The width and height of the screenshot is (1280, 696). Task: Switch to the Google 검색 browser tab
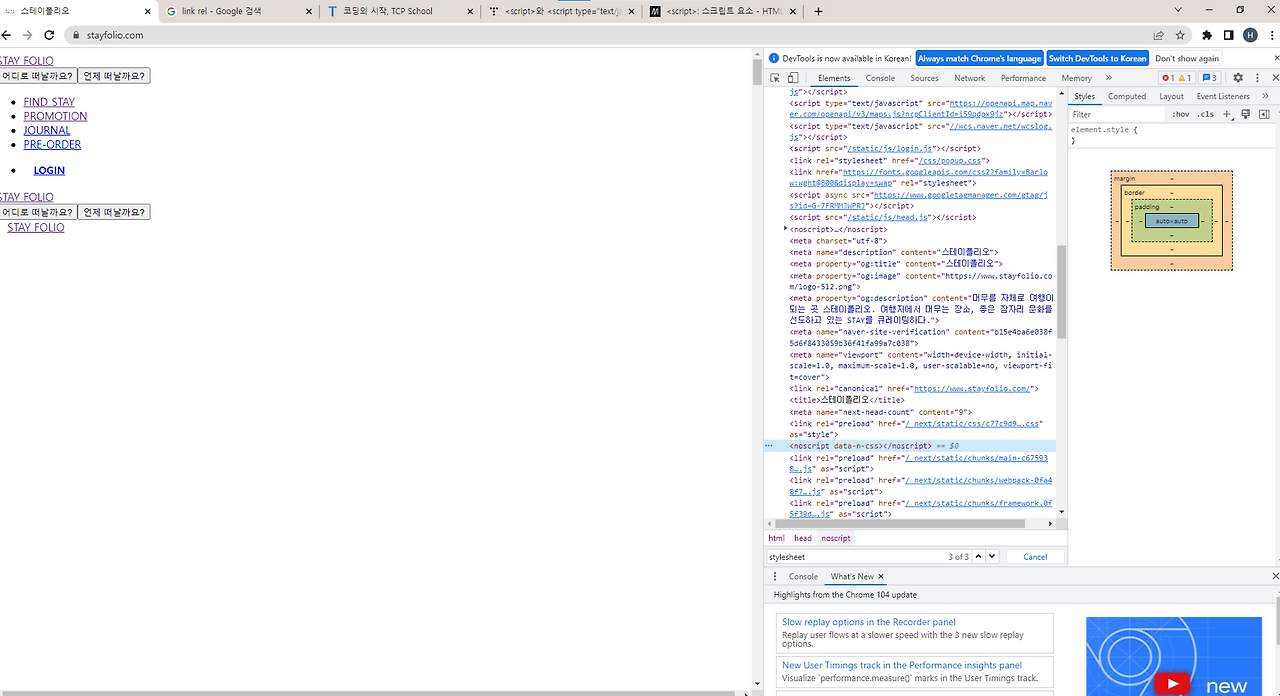239,11
